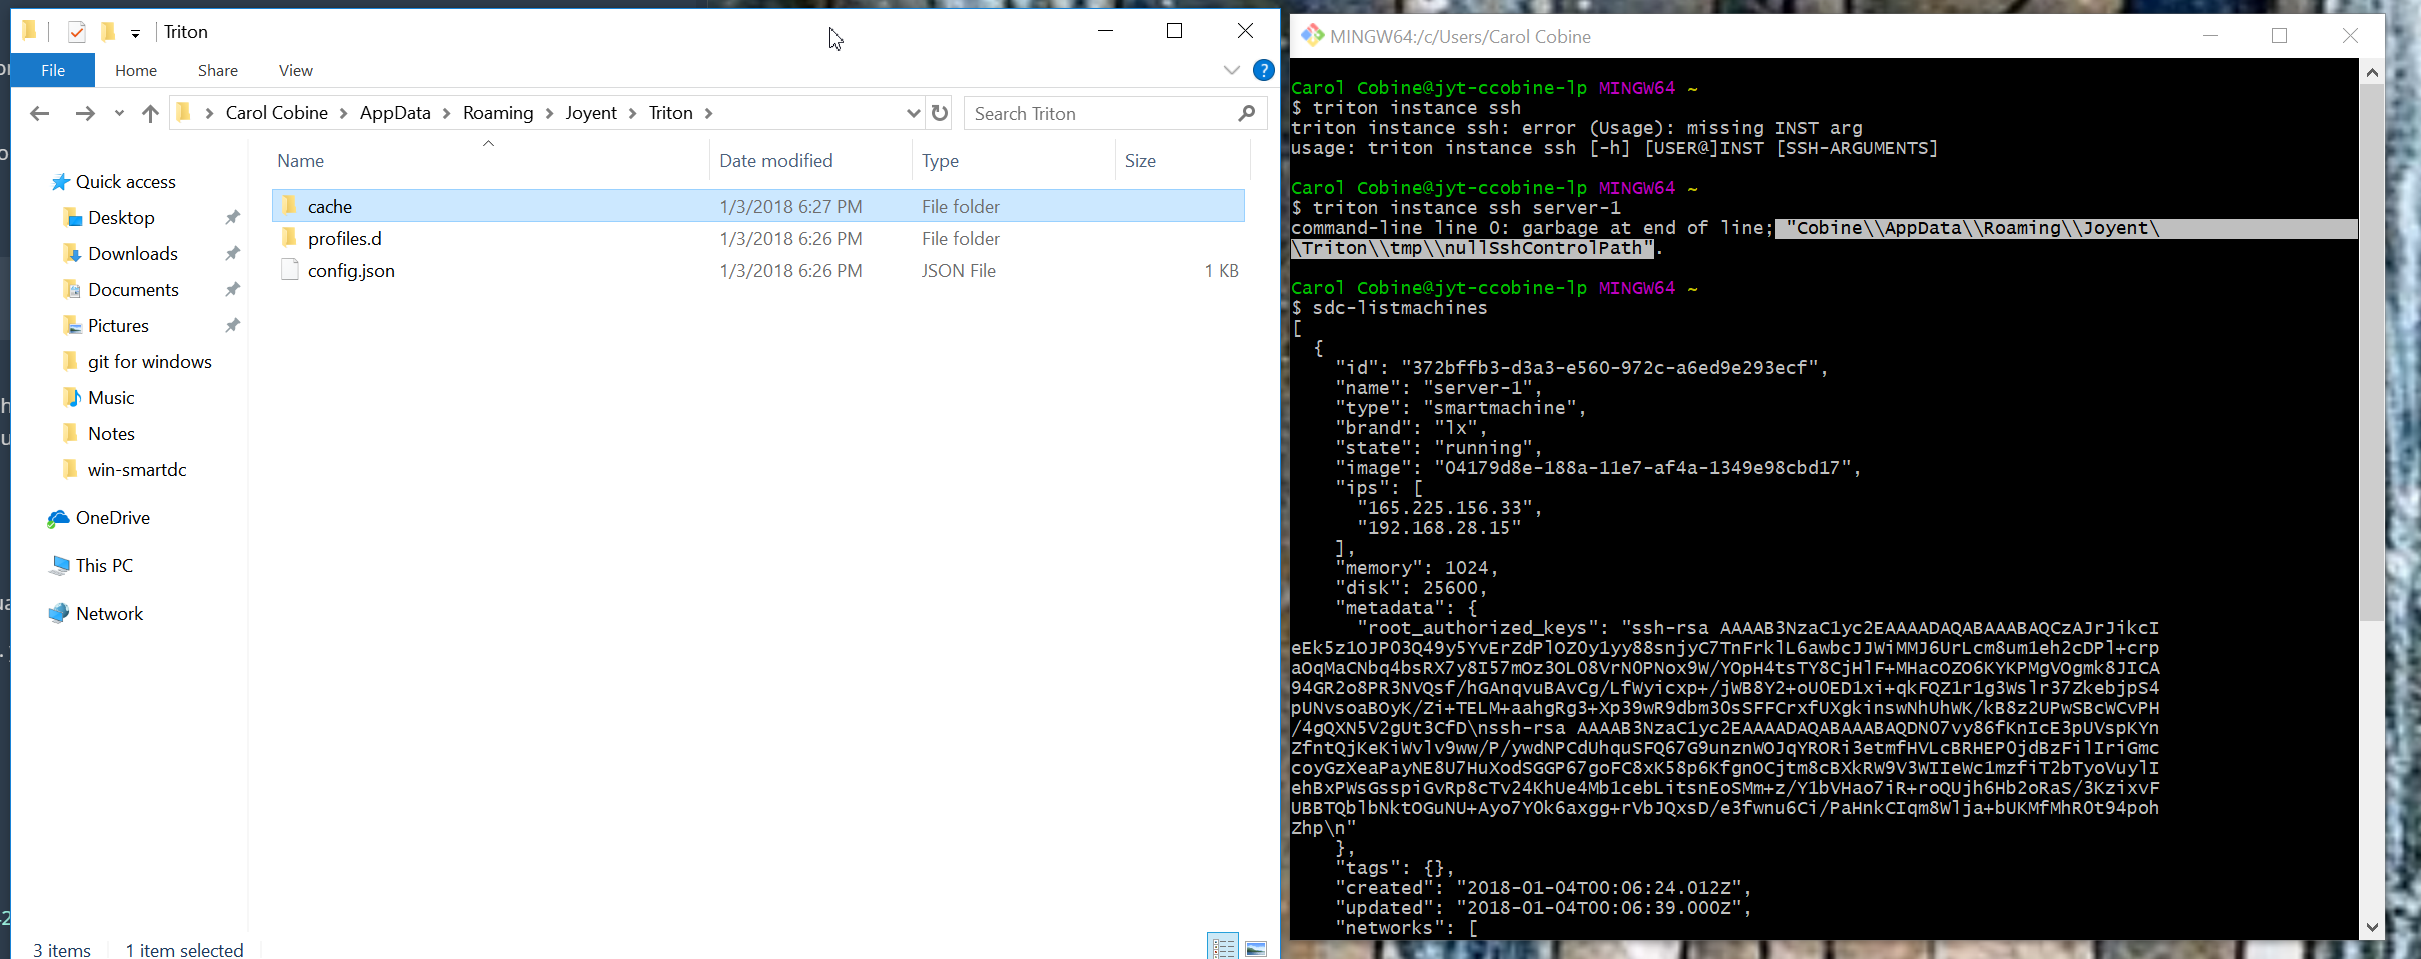Switch to Details view layout icon
The width and height of the screenshot is (2421, 959).
1223,948
